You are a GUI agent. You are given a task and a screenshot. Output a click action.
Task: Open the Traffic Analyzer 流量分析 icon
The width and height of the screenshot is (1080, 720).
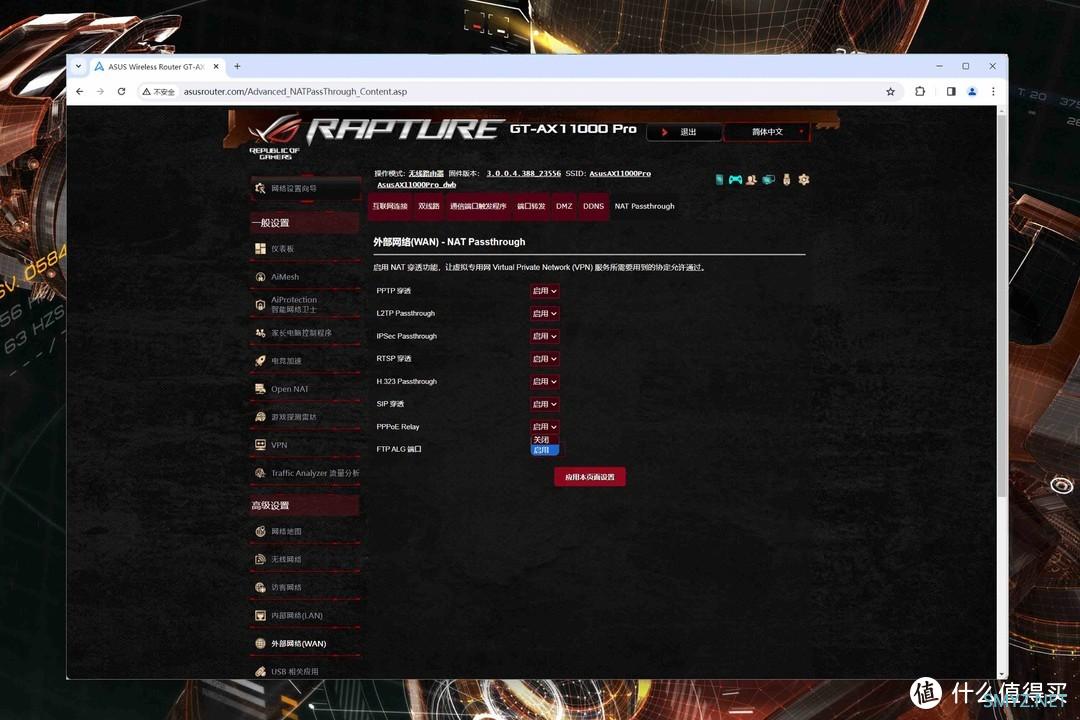260,473
